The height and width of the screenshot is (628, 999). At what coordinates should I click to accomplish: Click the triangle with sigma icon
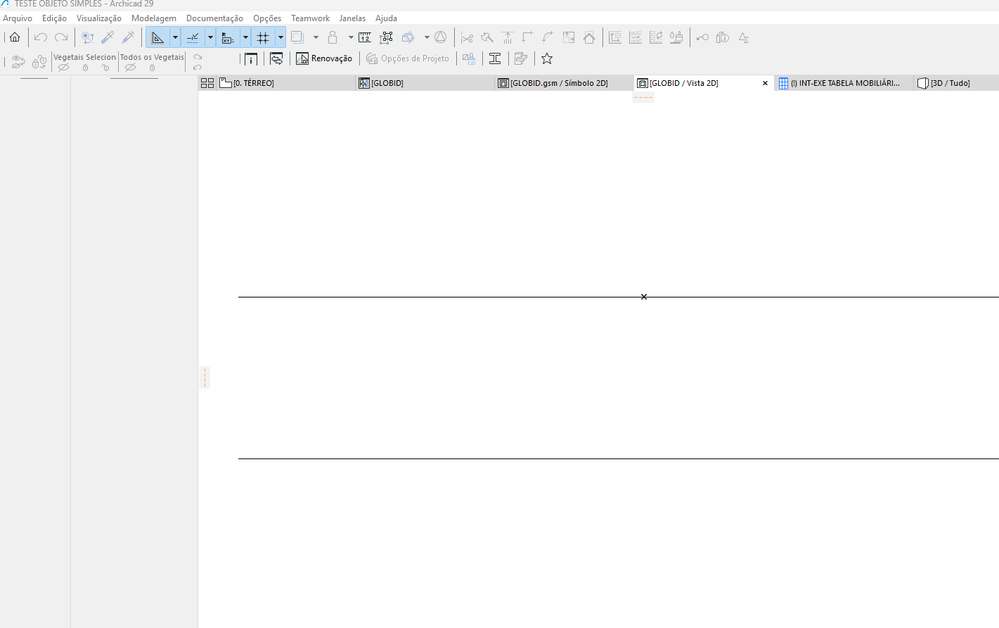tap(744, 38)
